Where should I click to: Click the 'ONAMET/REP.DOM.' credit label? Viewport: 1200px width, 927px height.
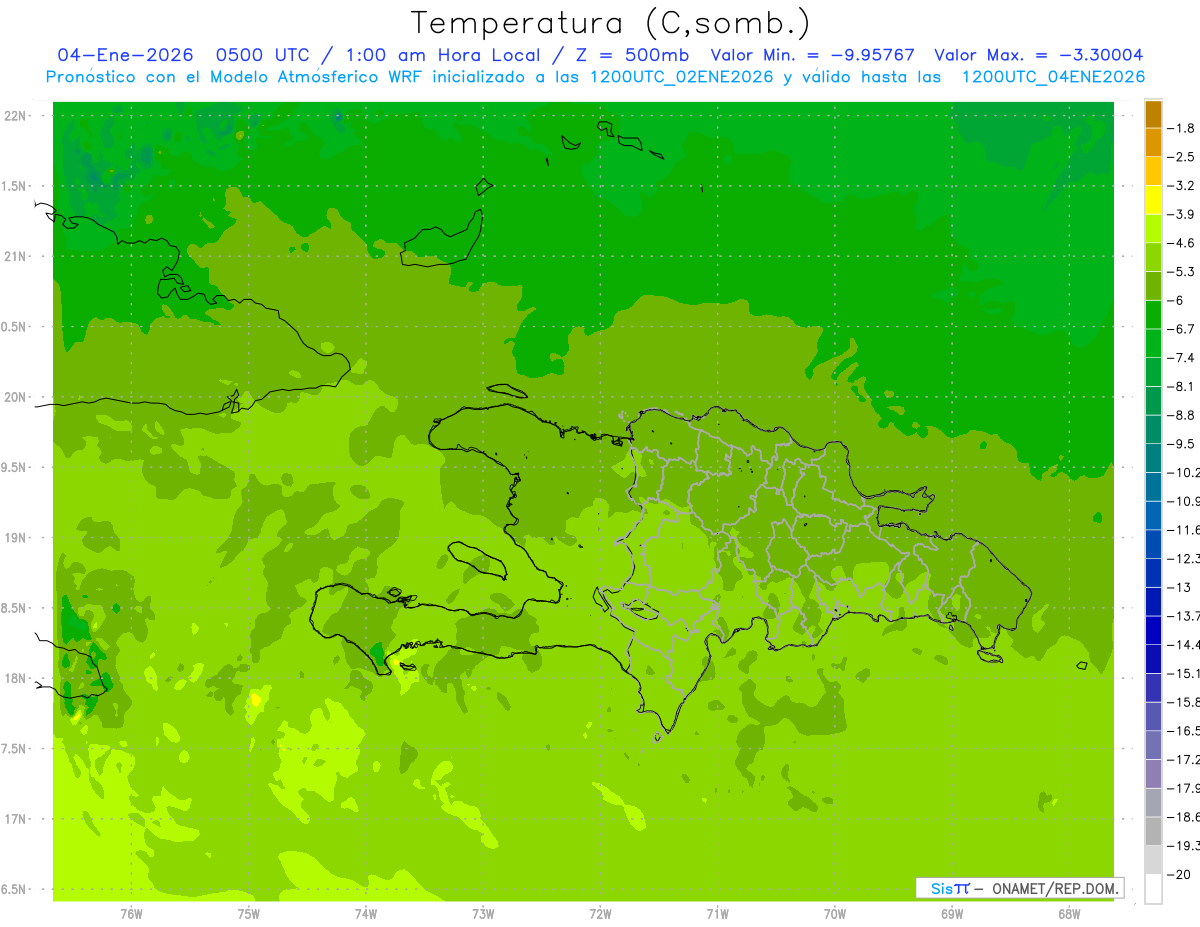tap(1054, 888)
